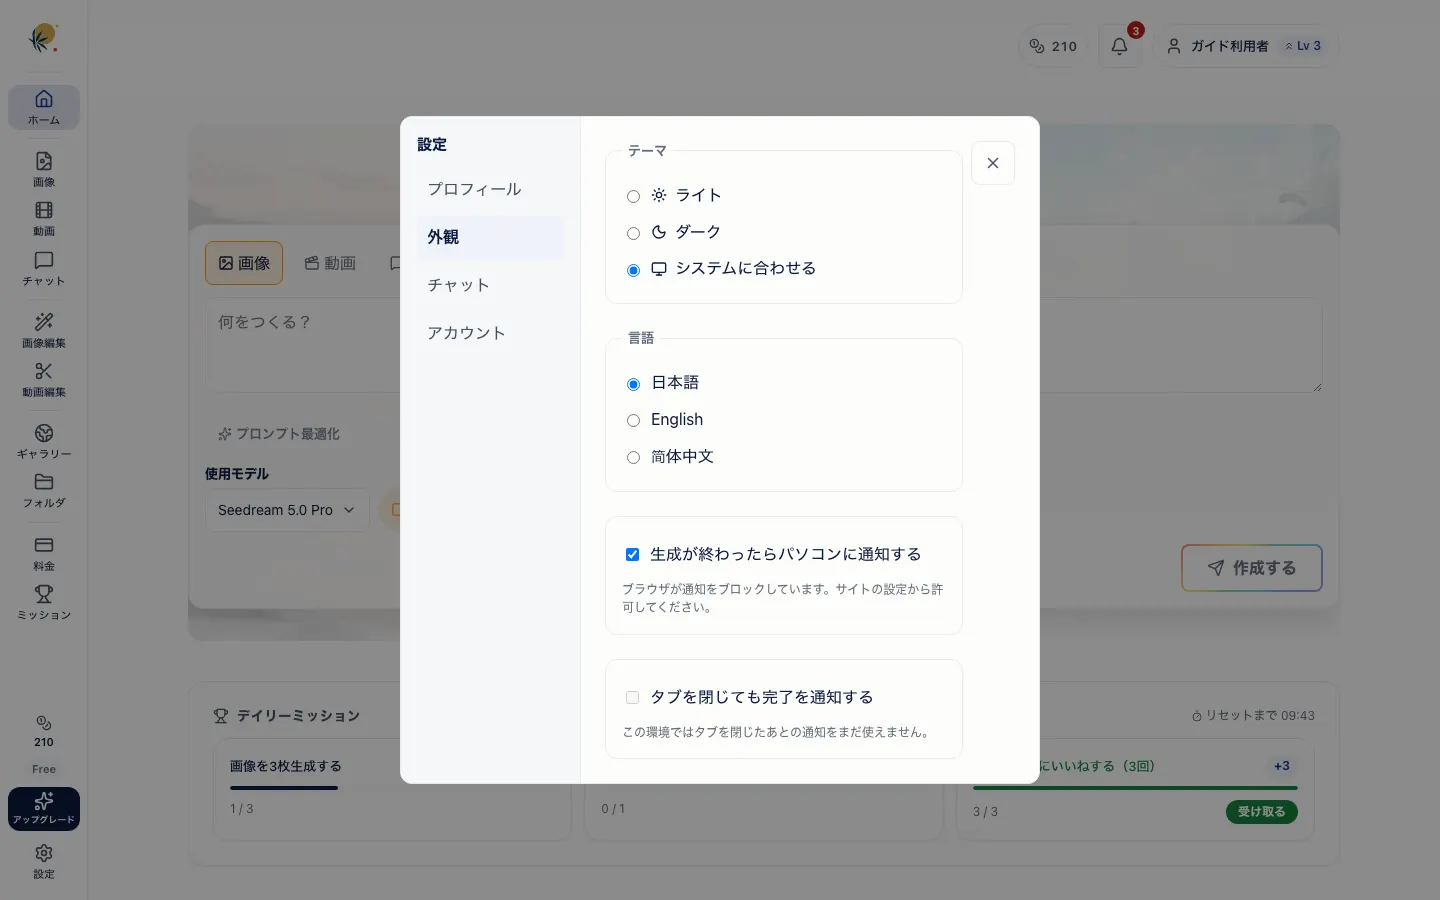This screenshot has width=1440, height=900.
Task: Open the Seedream 5.0 Pro model dropdown
Action: click(x=287, y=510)
